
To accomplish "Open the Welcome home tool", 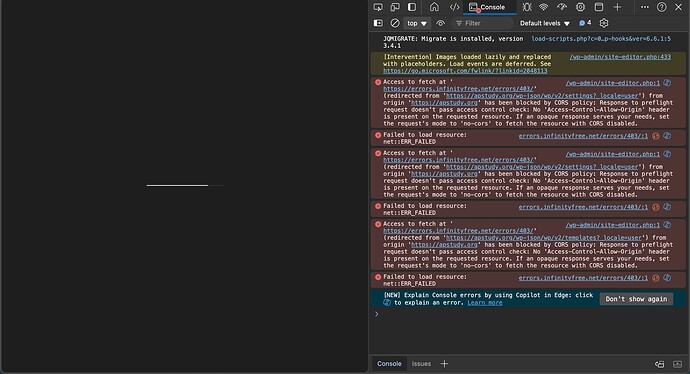I will [x=434, y=7].
